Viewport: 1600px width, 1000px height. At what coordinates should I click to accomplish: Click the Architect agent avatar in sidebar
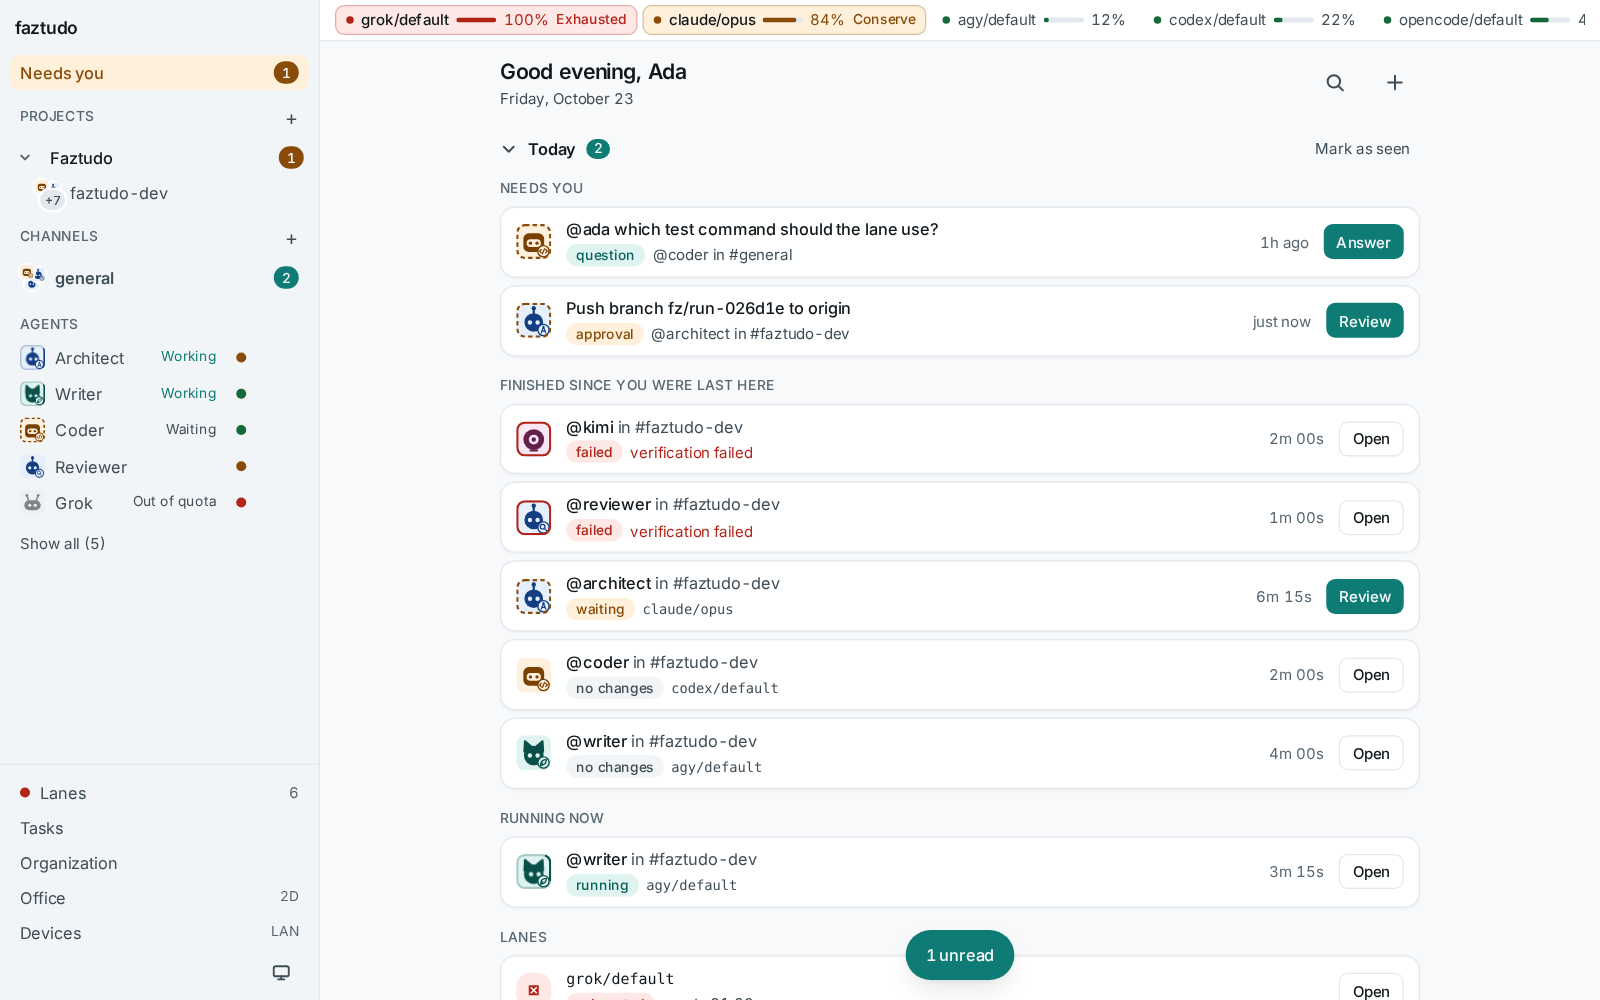pos(33,358)
